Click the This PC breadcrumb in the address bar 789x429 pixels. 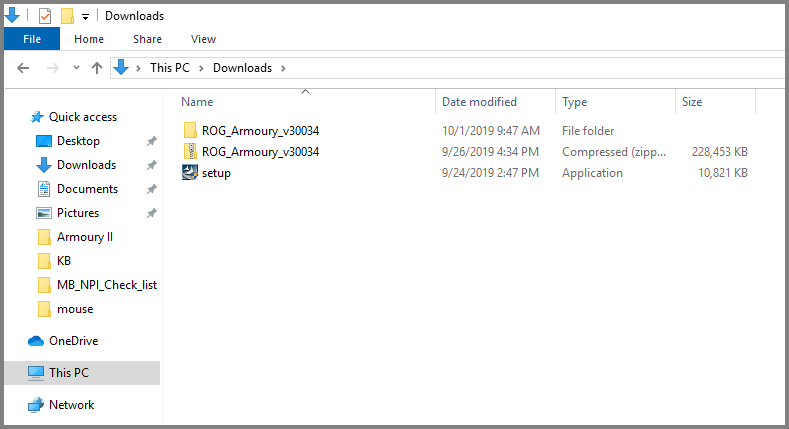pyautogui.click(x=170, y=68)
